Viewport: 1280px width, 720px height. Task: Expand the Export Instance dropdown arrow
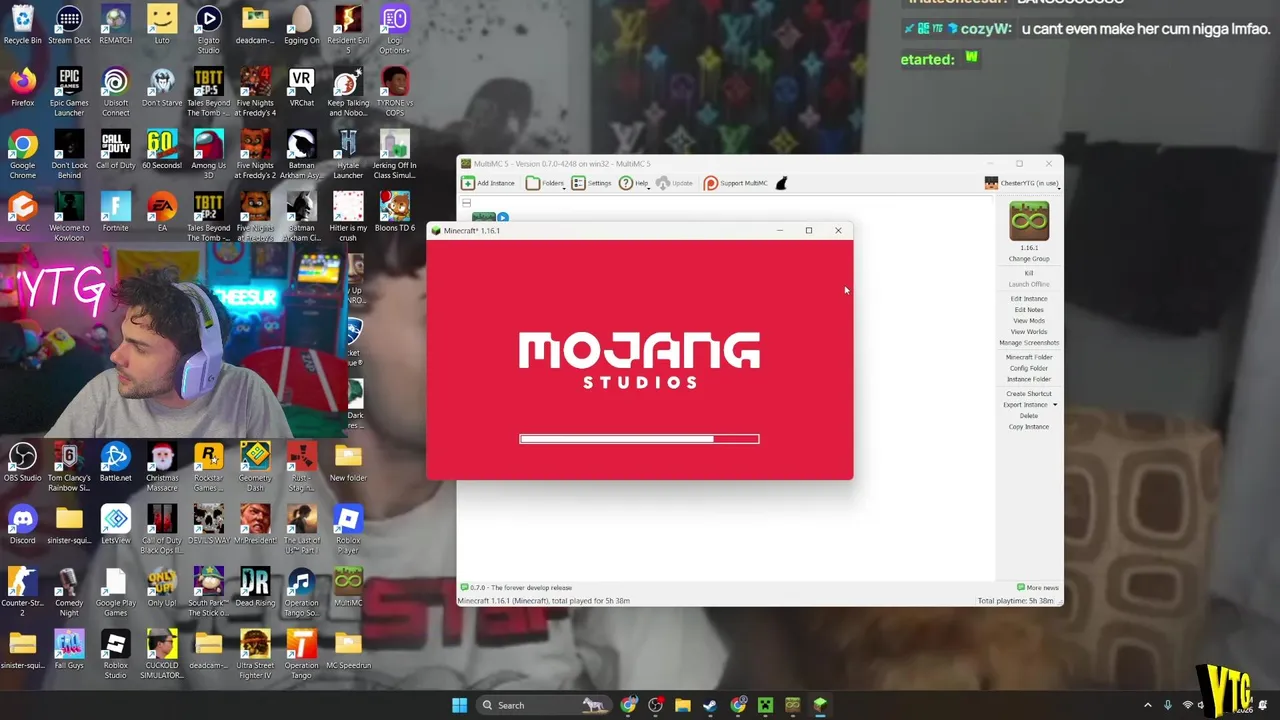click(1054, 405)
